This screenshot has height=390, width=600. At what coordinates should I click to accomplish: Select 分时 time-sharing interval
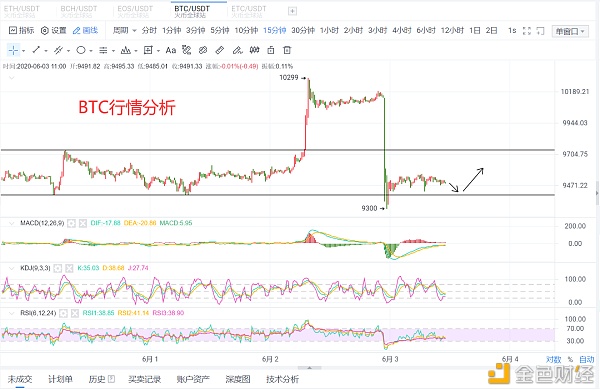tap(149, 31)
